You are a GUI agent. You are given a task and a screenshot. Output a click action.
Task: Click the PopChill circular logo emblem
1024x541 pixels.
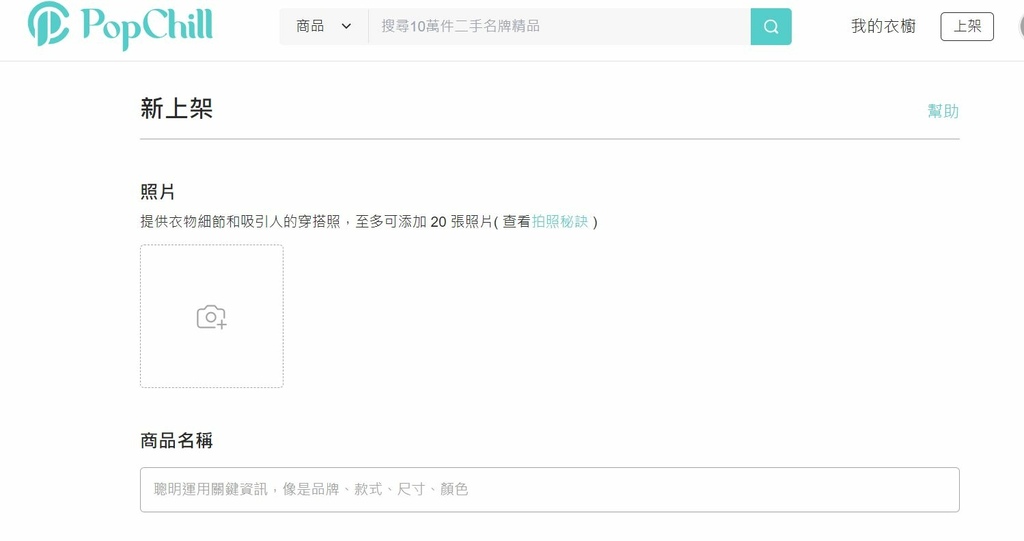click(48, 26)
